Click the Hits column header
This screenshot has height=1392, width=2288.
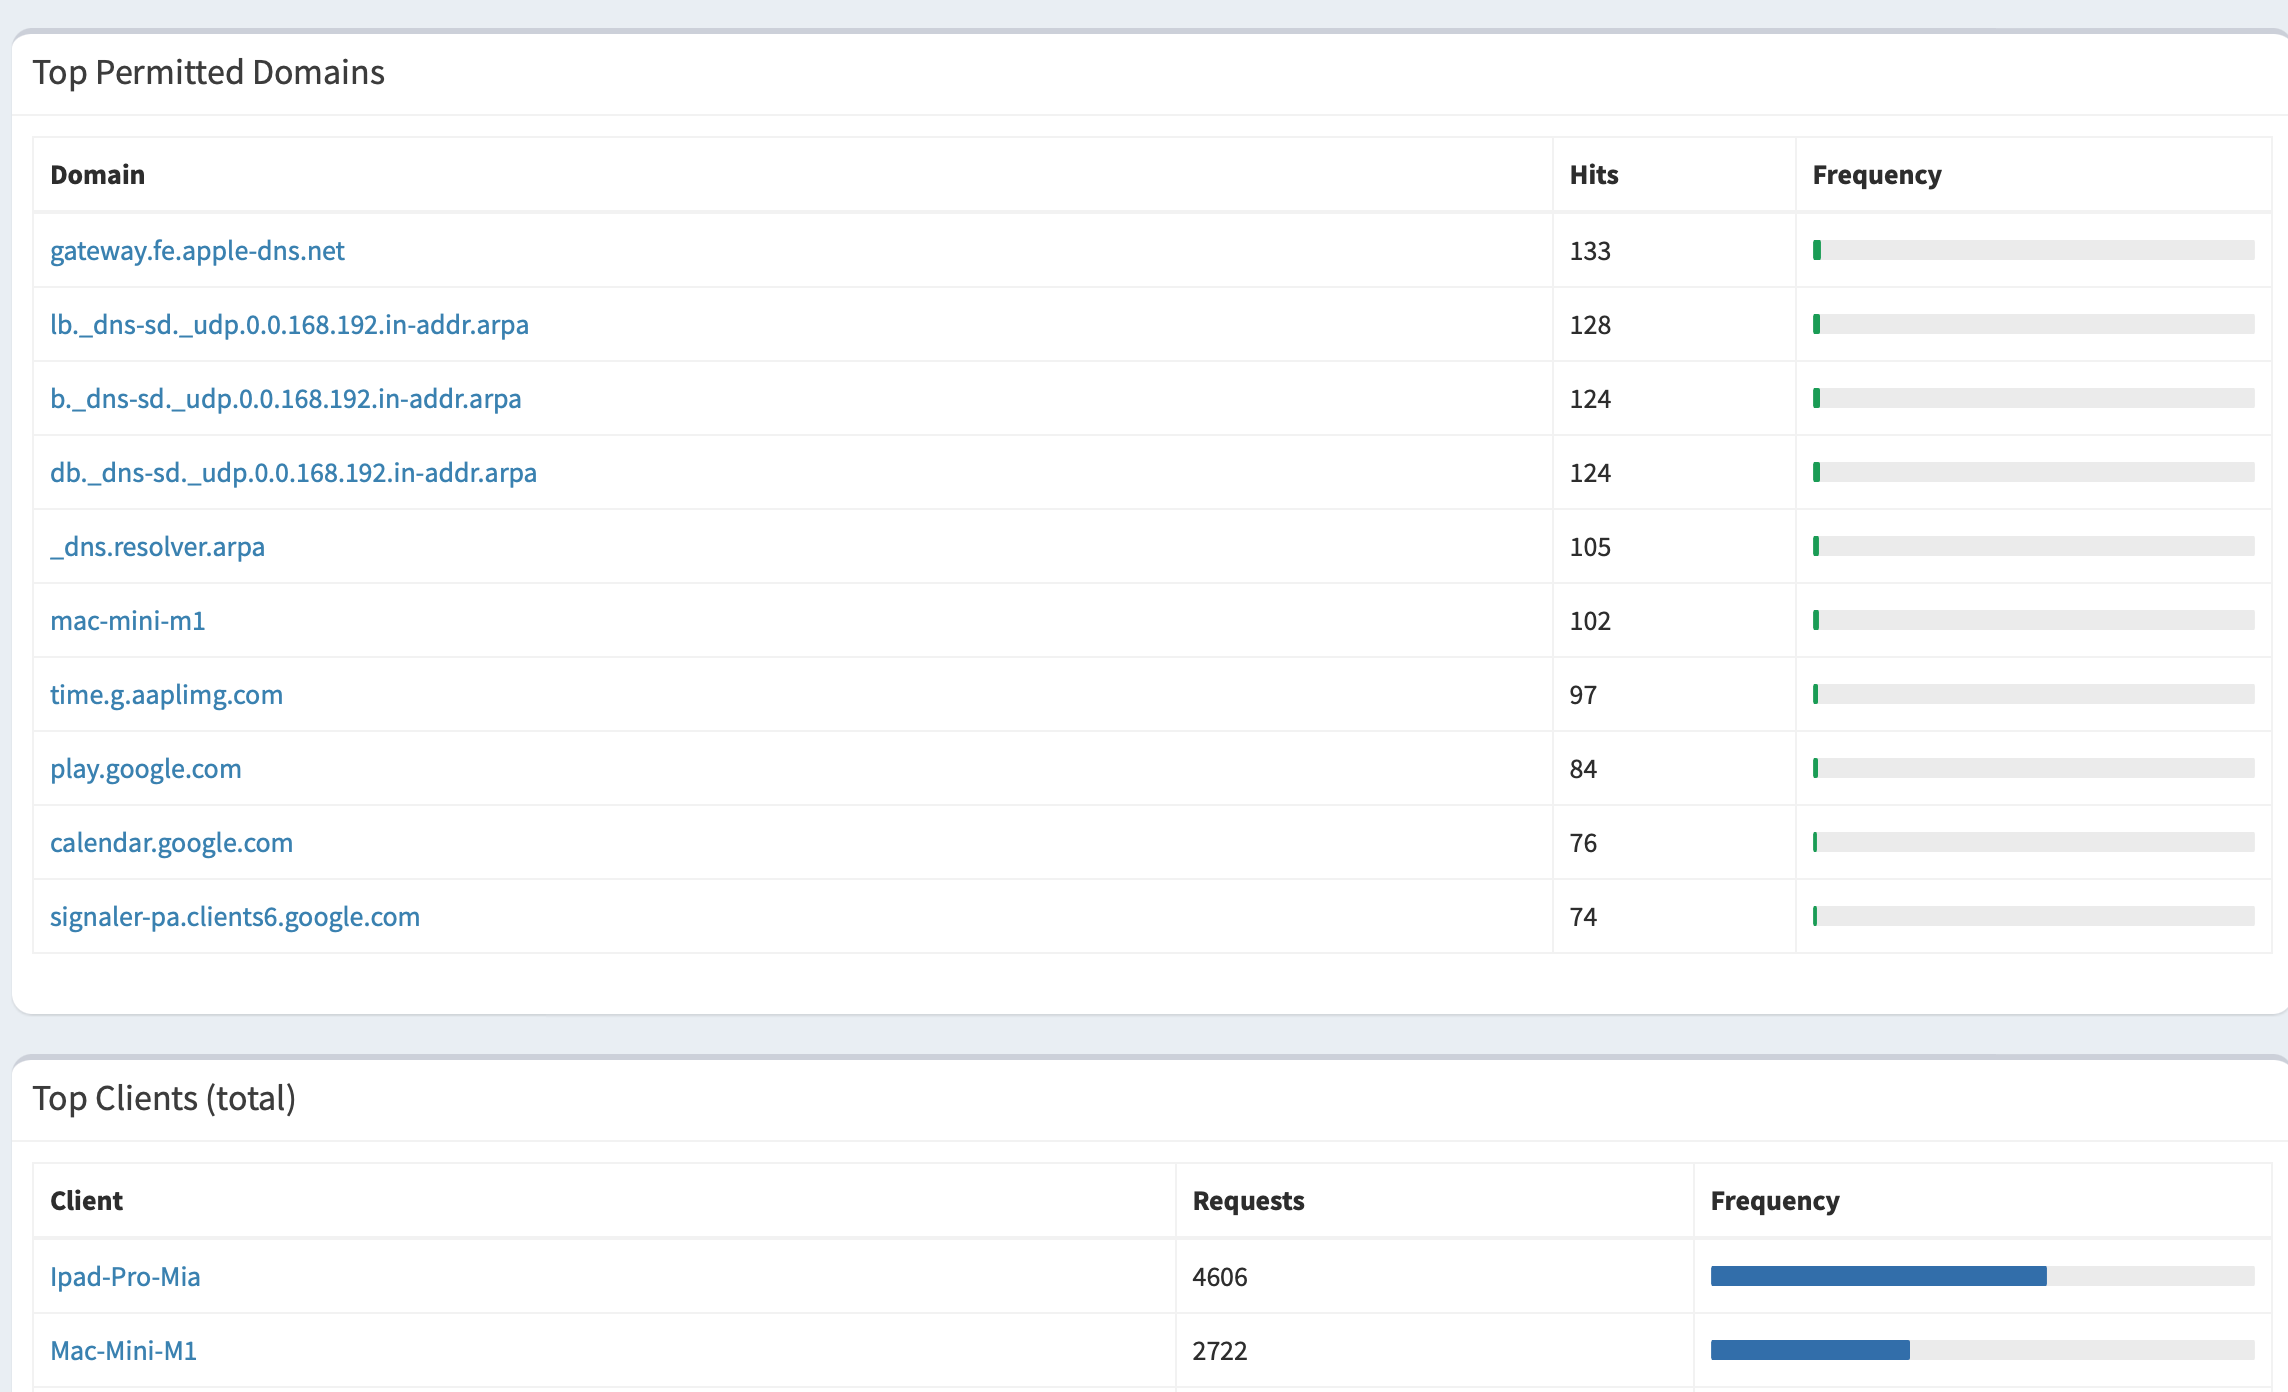[x=1593, y=175]
